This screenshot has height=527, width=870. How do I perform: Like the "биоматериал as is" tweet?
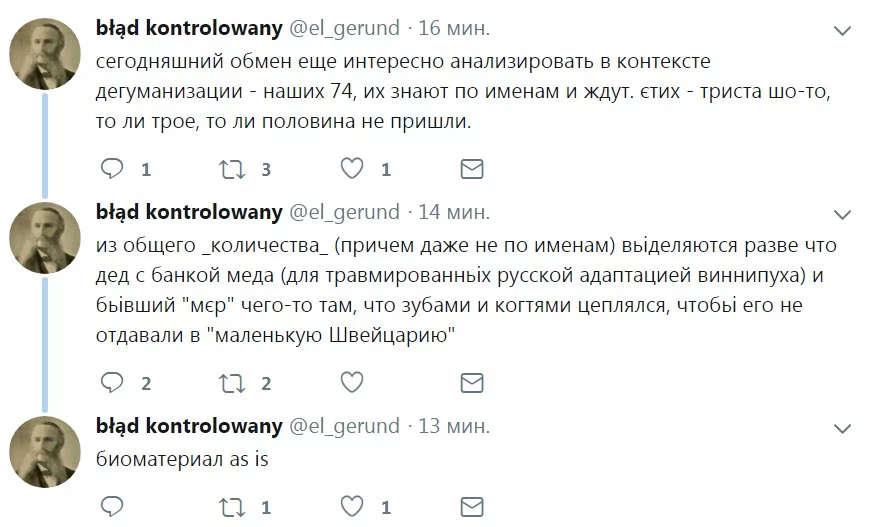pos(352,507)
